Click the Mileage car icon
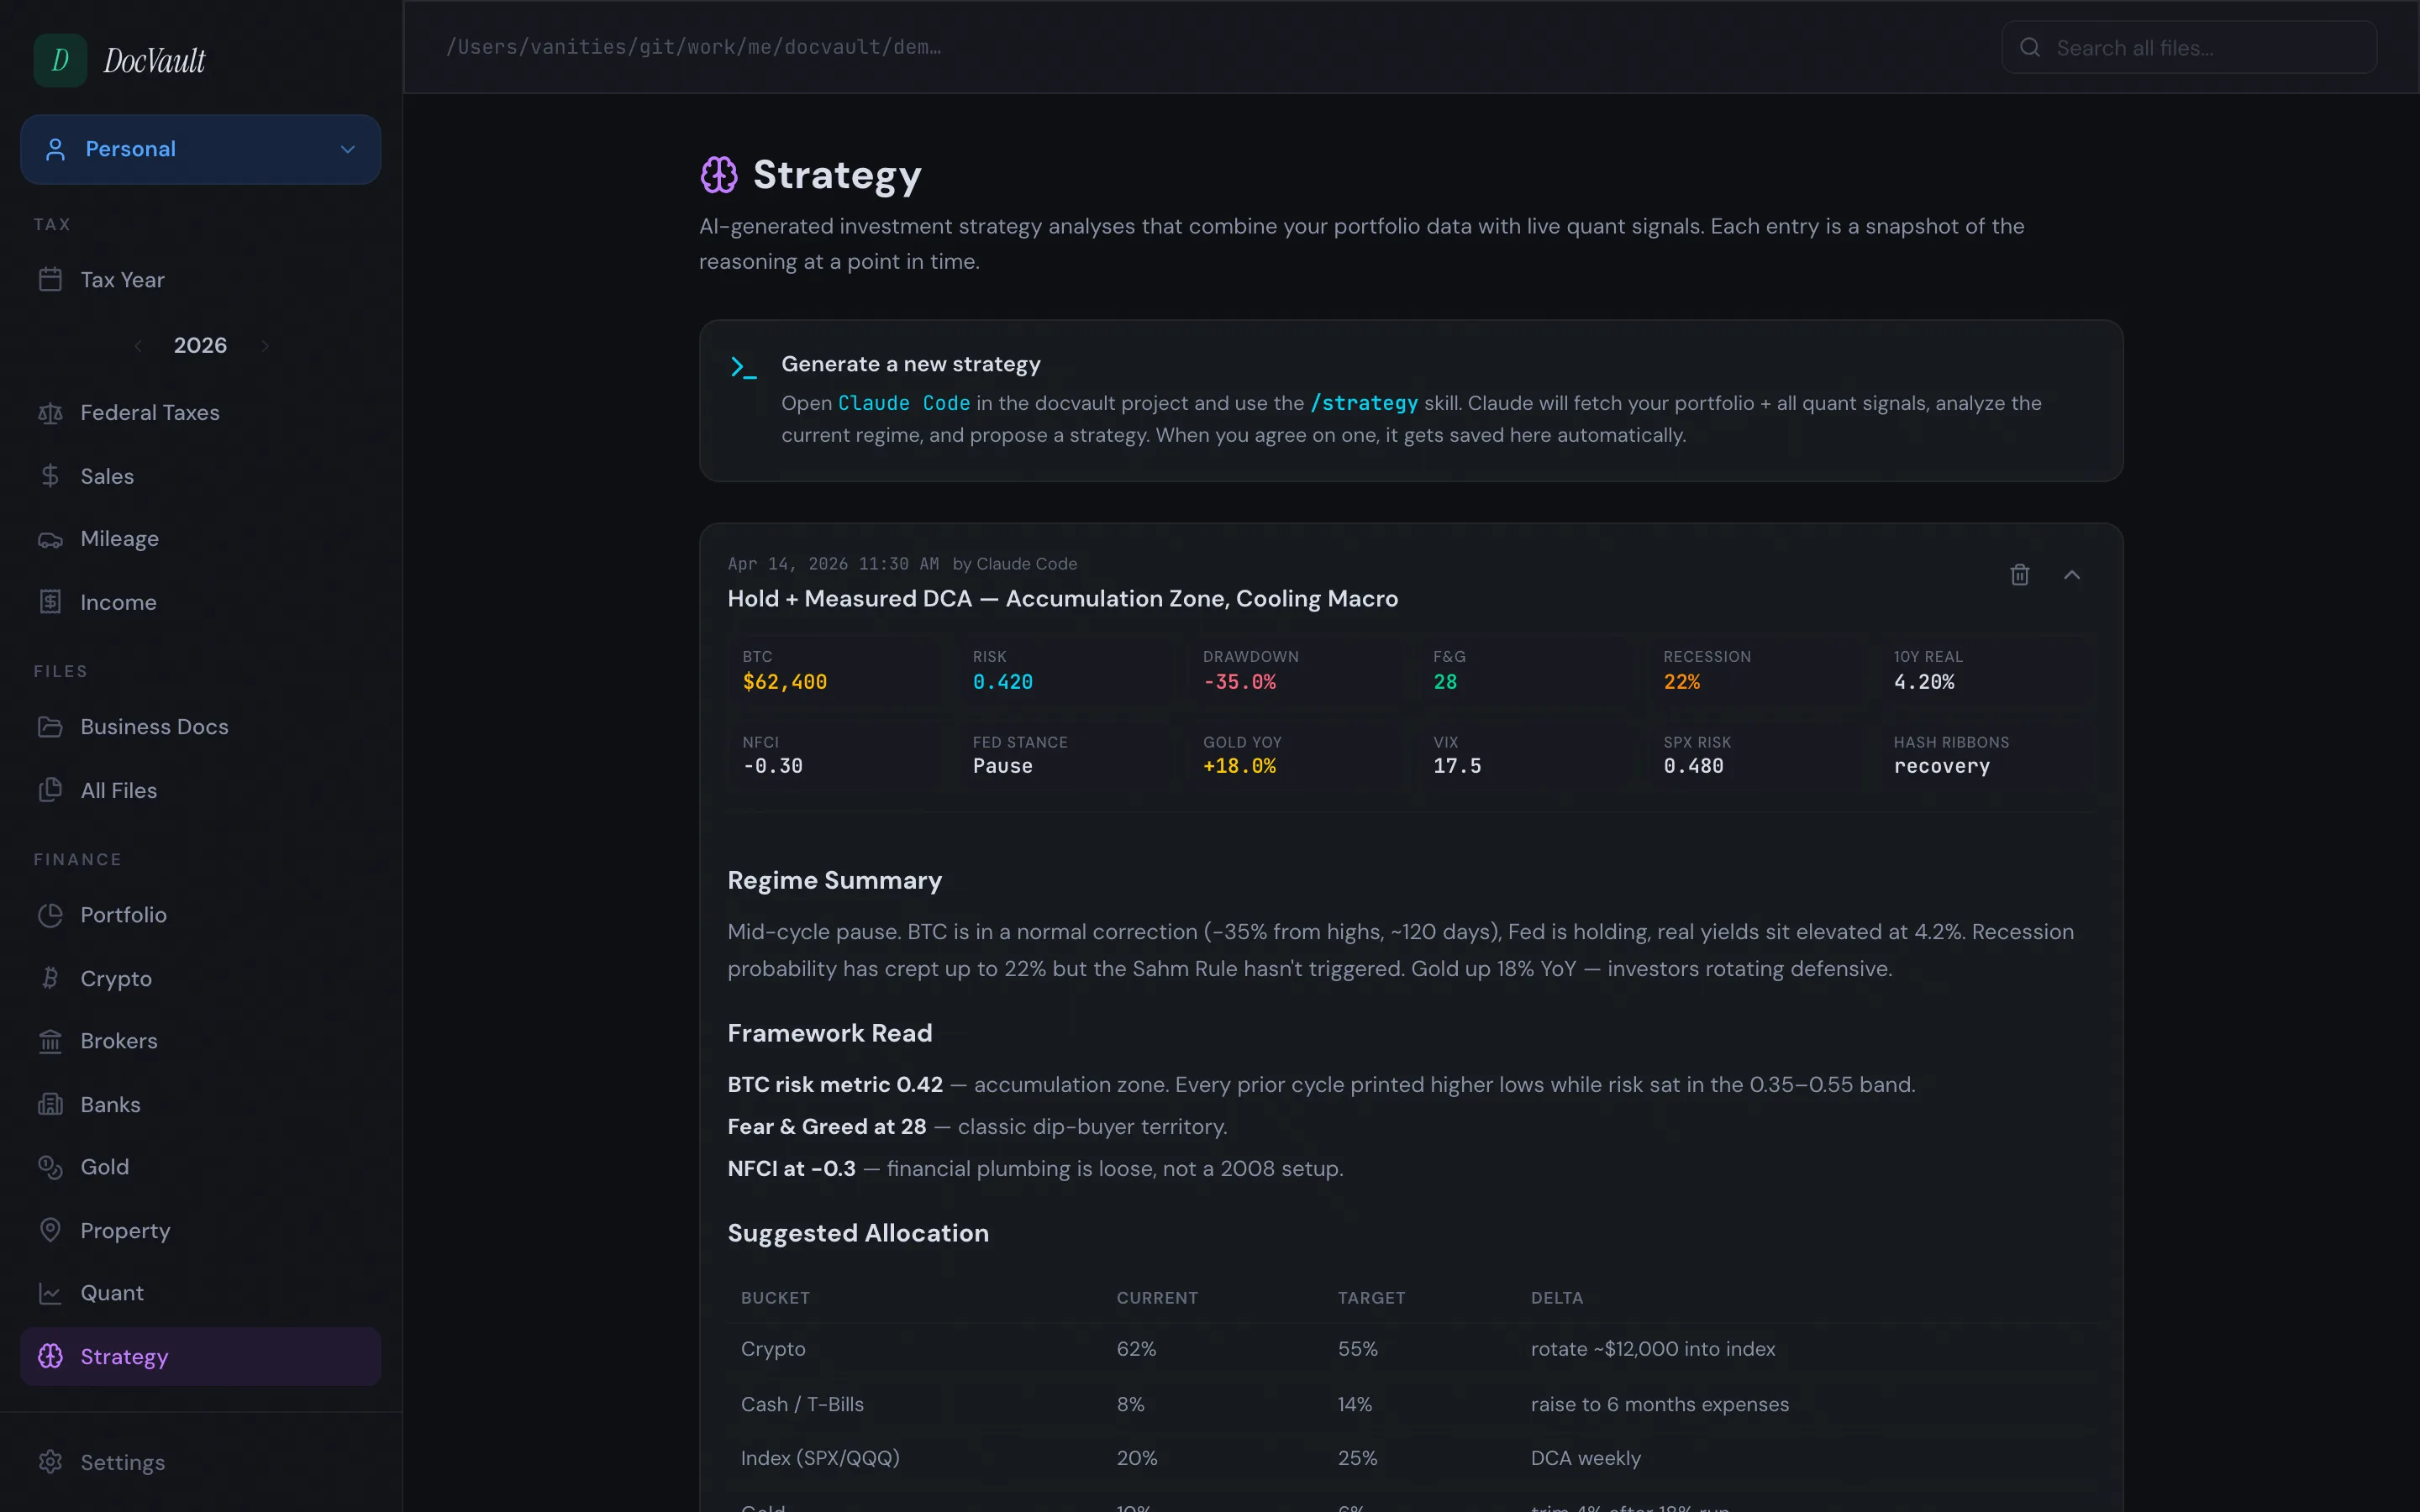 (x=50, y=539)
